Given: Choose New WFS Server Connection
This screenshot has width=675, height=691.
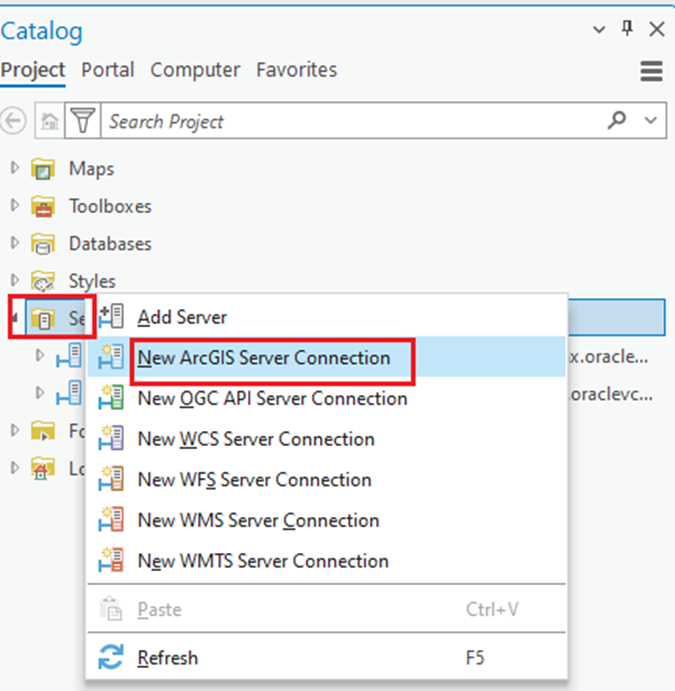Looking at the screenshot, I should click(x=326, y=479).
